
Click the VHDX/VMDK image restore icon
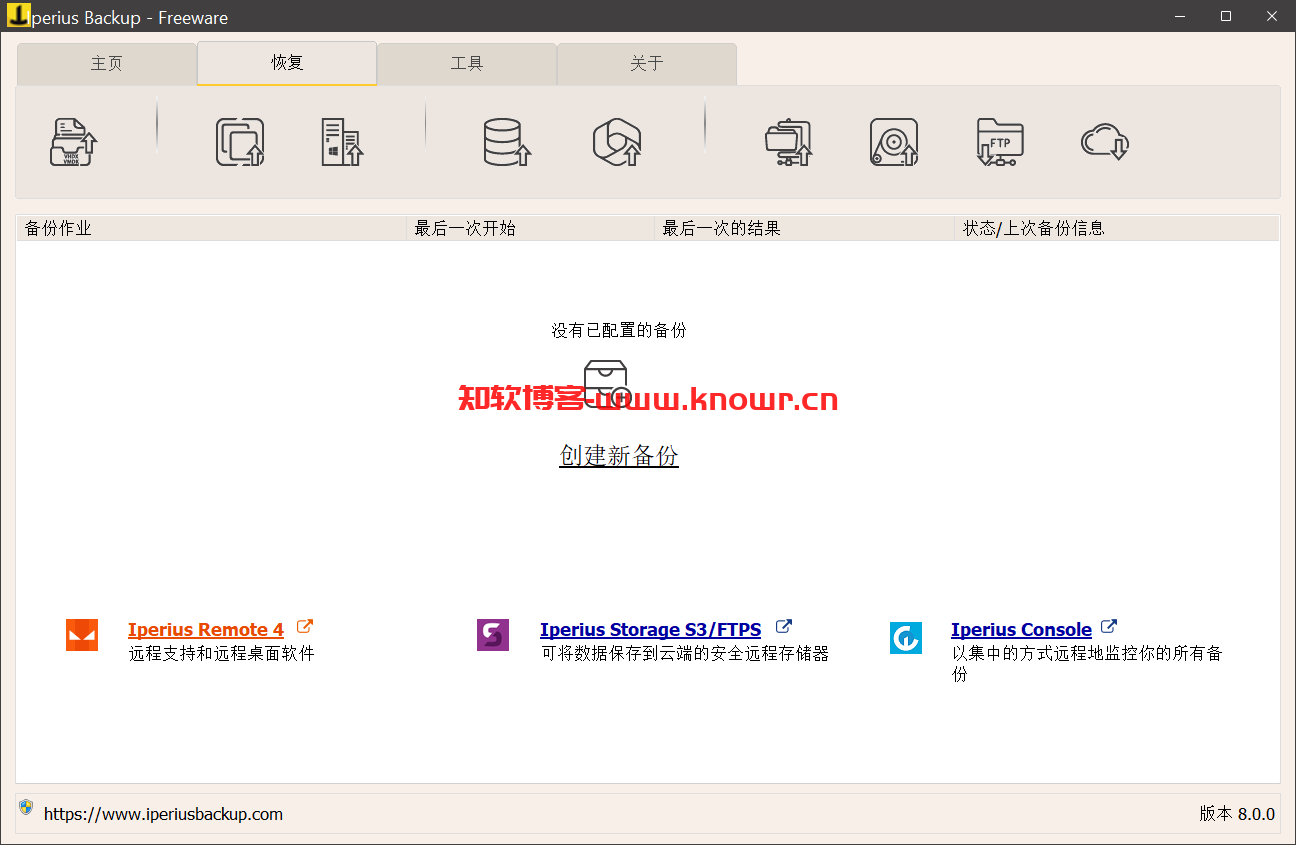pyautogui.click(x=74, y=142)
